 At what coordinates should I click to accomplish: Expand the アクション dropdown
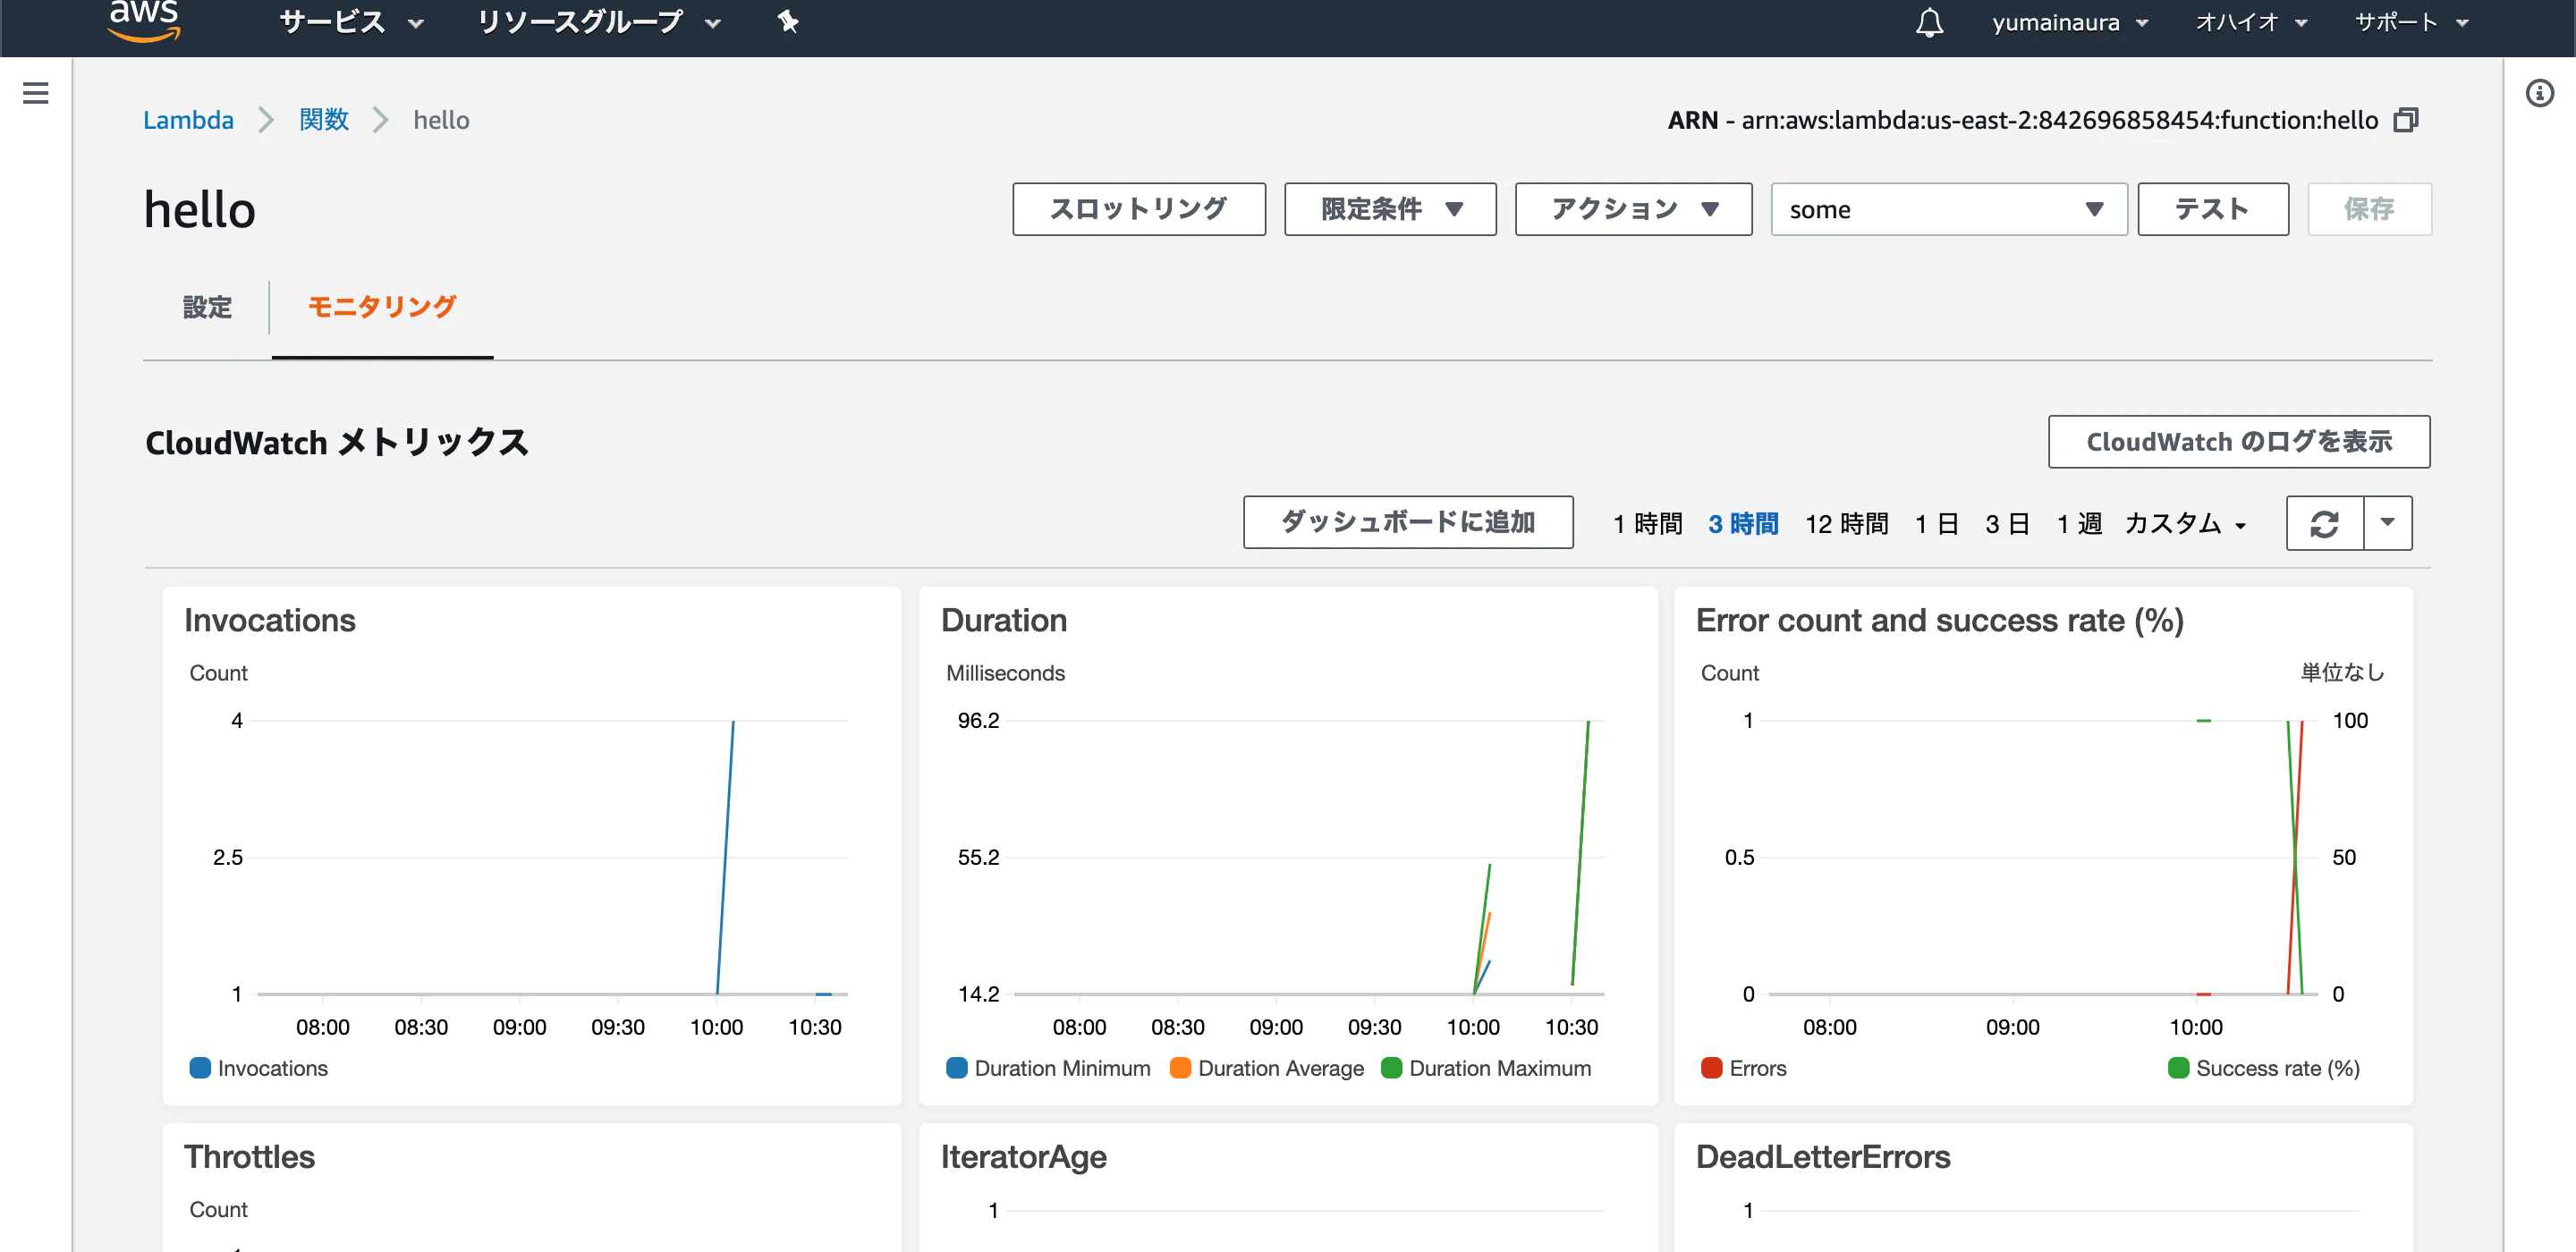1633,209
